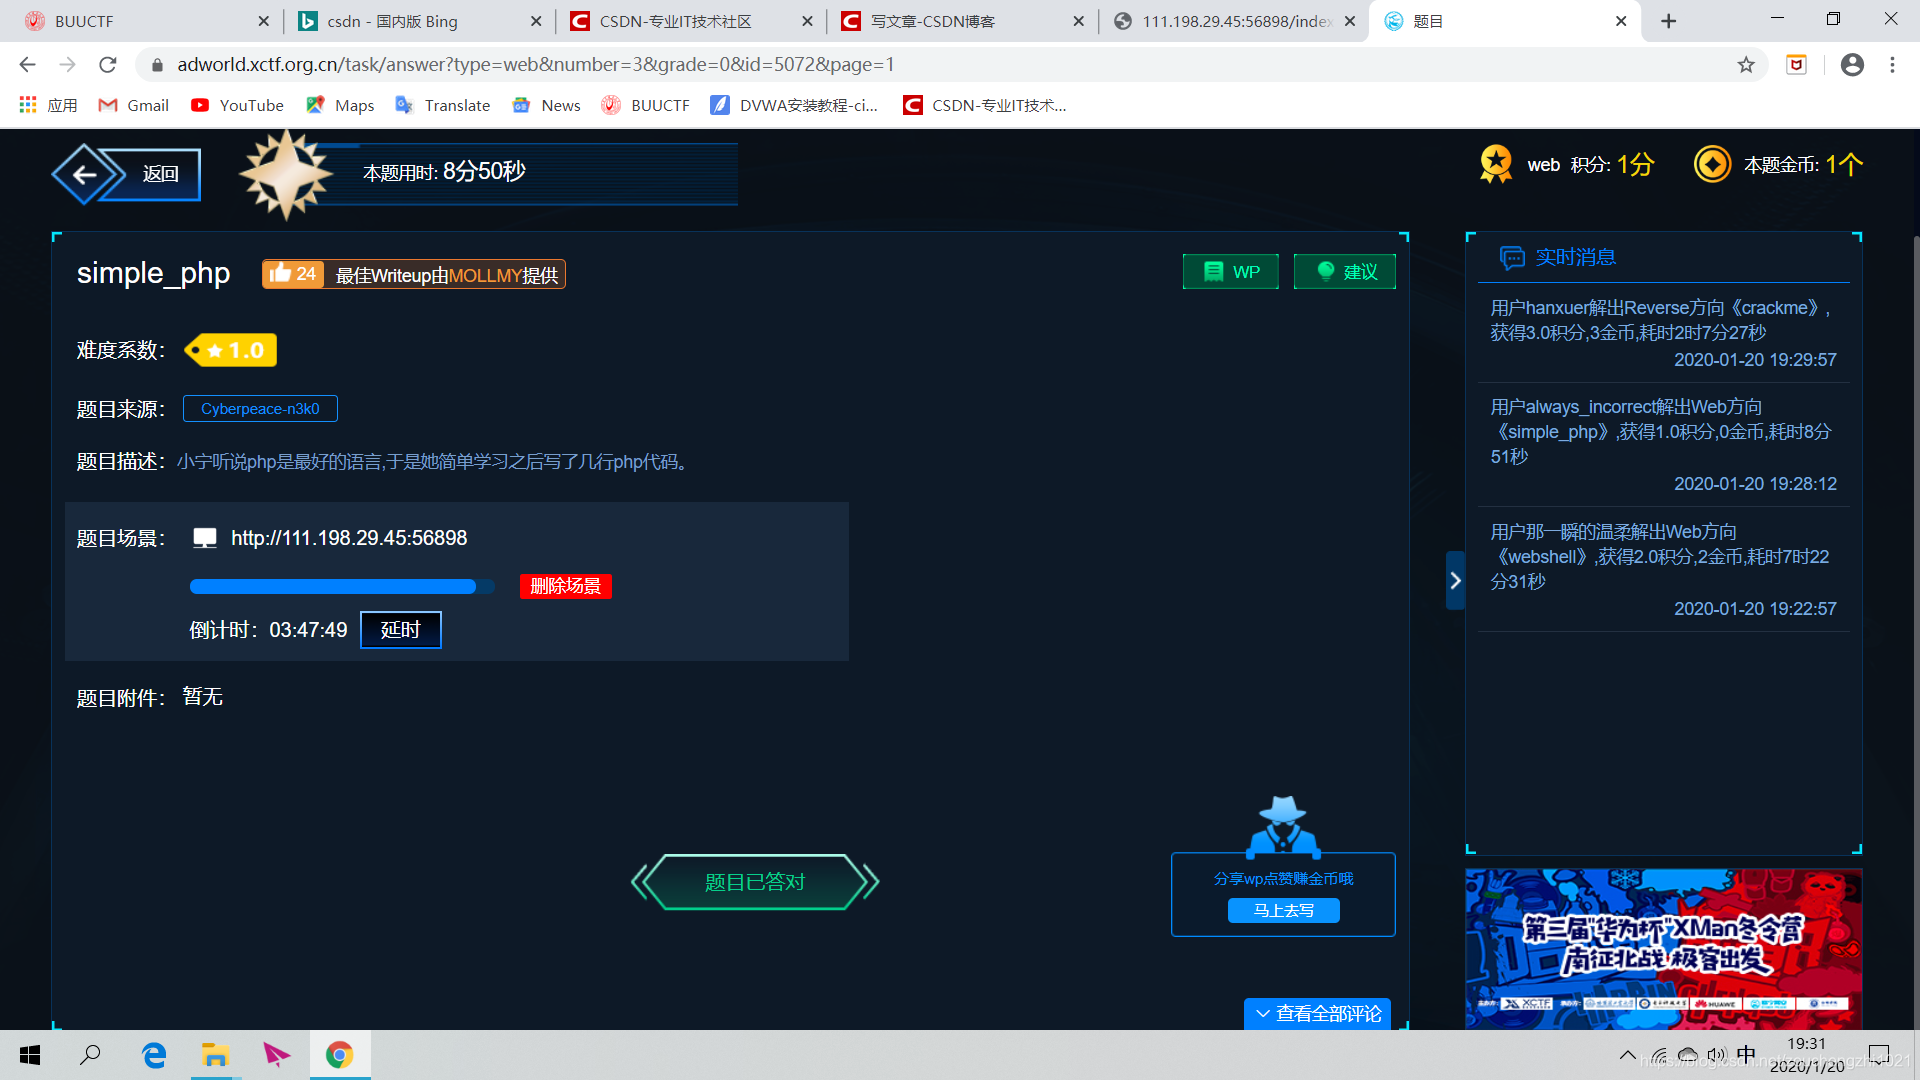Screen dimensions: 1920x1080
Task: Open the BUUCTF bookmark
Action: [646, 105]
